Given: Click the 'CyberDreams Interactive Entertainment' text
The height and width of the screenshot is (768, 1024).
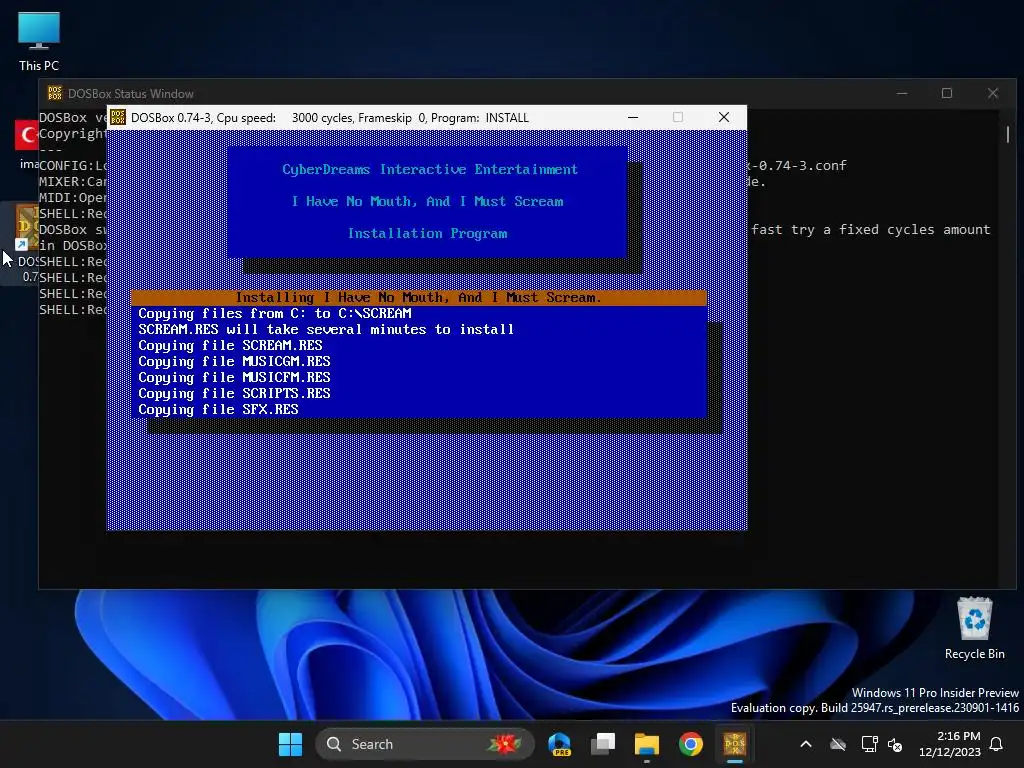Looking at the screenshot, I should pos(430,170).
